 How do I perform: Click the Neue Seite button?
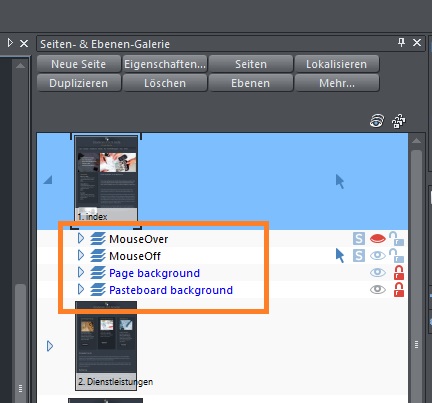(79, 64)
